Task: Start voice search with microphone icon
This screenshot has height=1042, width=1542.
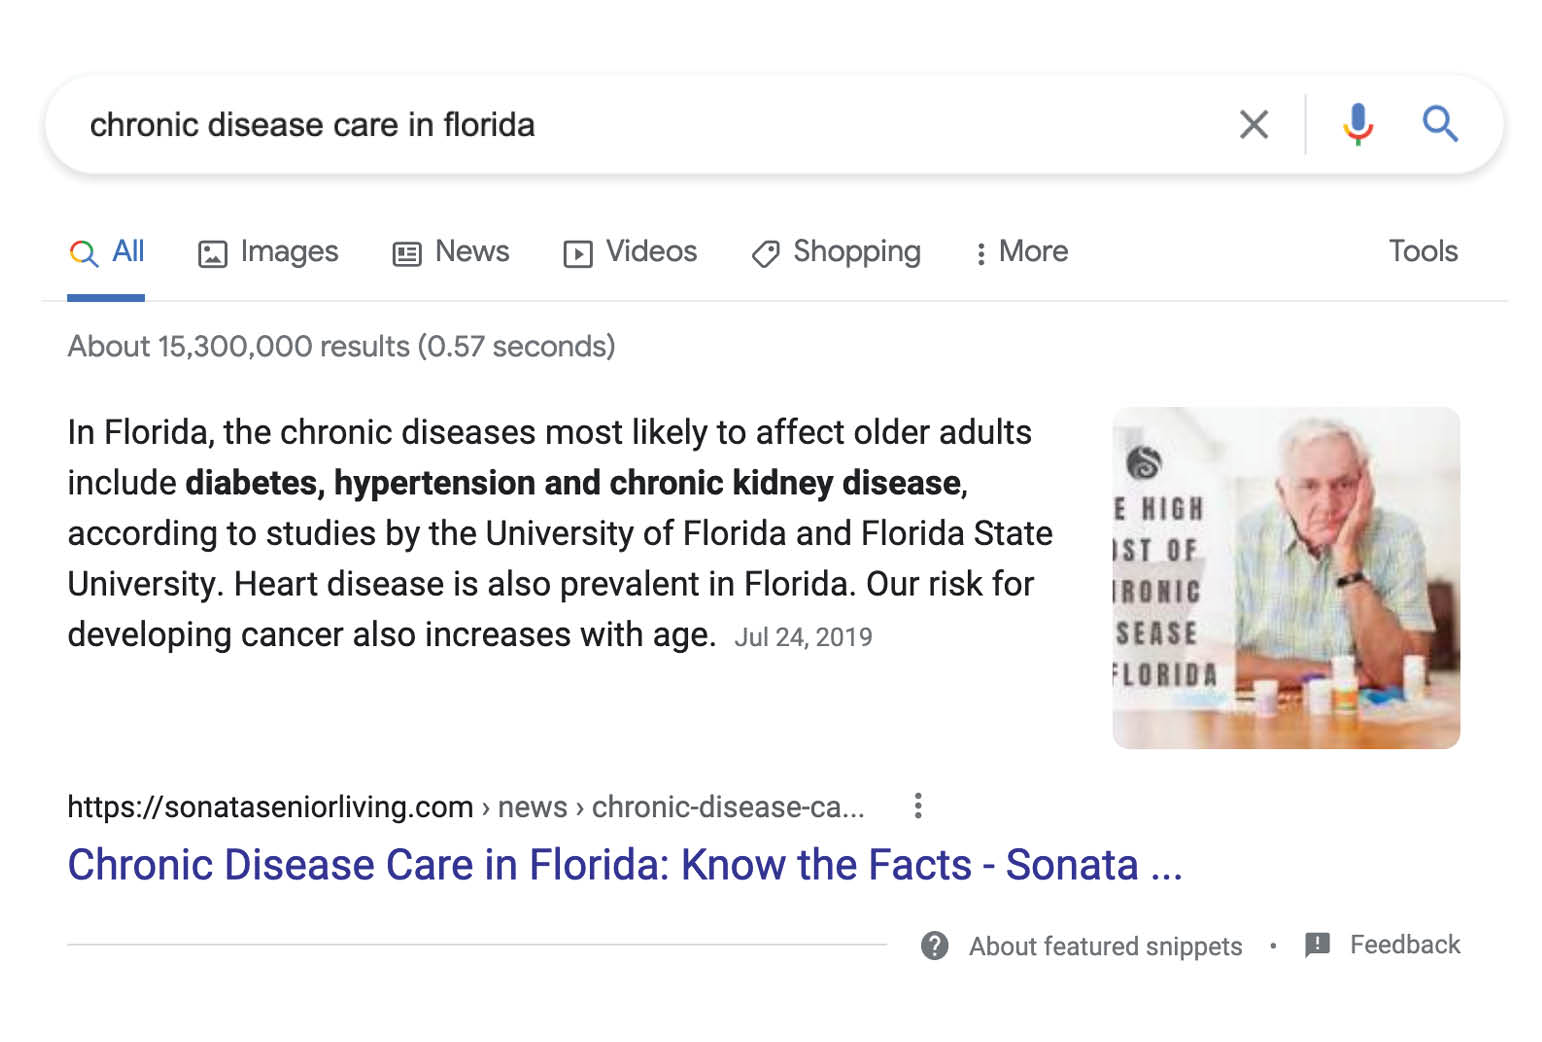Action: click(1357, 125)
